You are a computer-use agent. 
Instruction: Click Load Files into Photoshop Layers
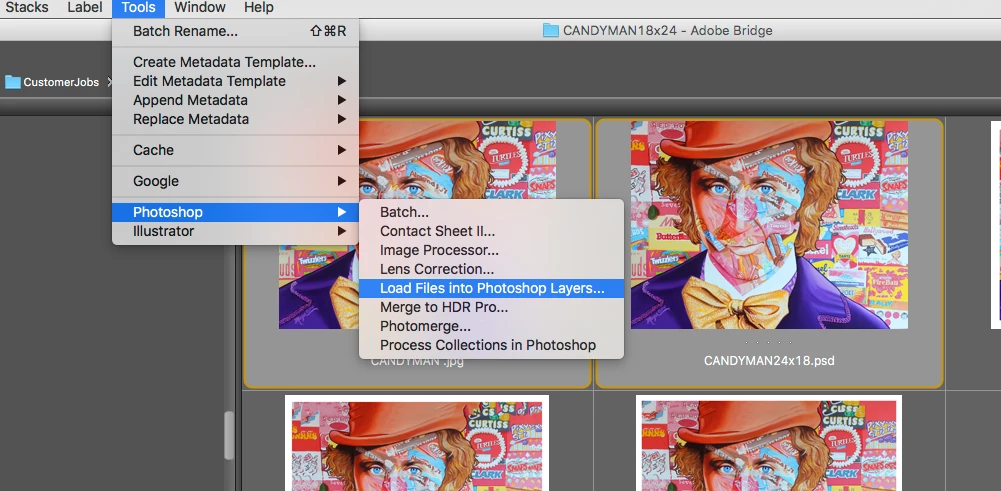click(x=492, y=289)
